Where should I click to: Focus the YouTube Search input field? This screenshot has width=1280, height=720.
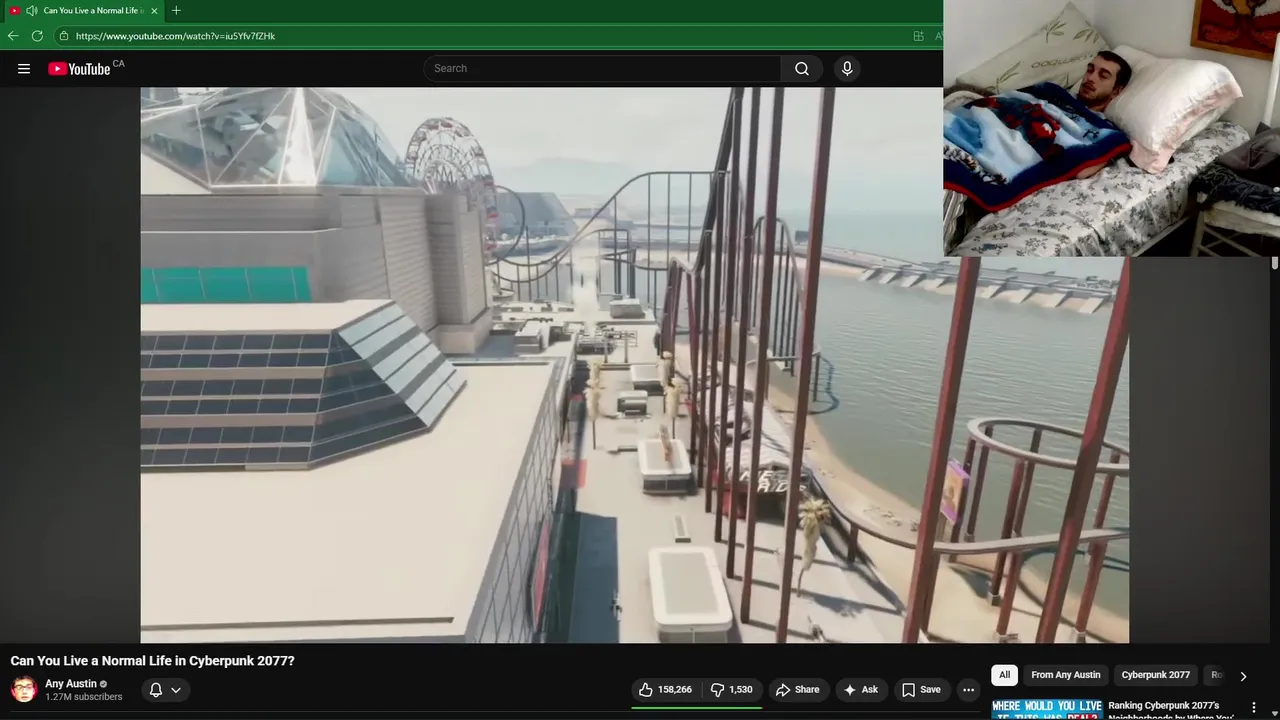(603, 68)
